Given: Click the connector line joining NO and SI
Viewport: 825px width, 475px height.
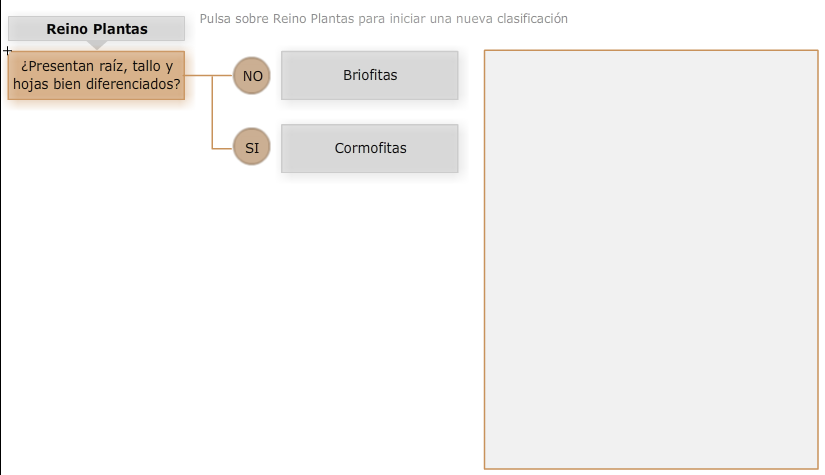Looking at the screenshot, I should tap(213, 112).
